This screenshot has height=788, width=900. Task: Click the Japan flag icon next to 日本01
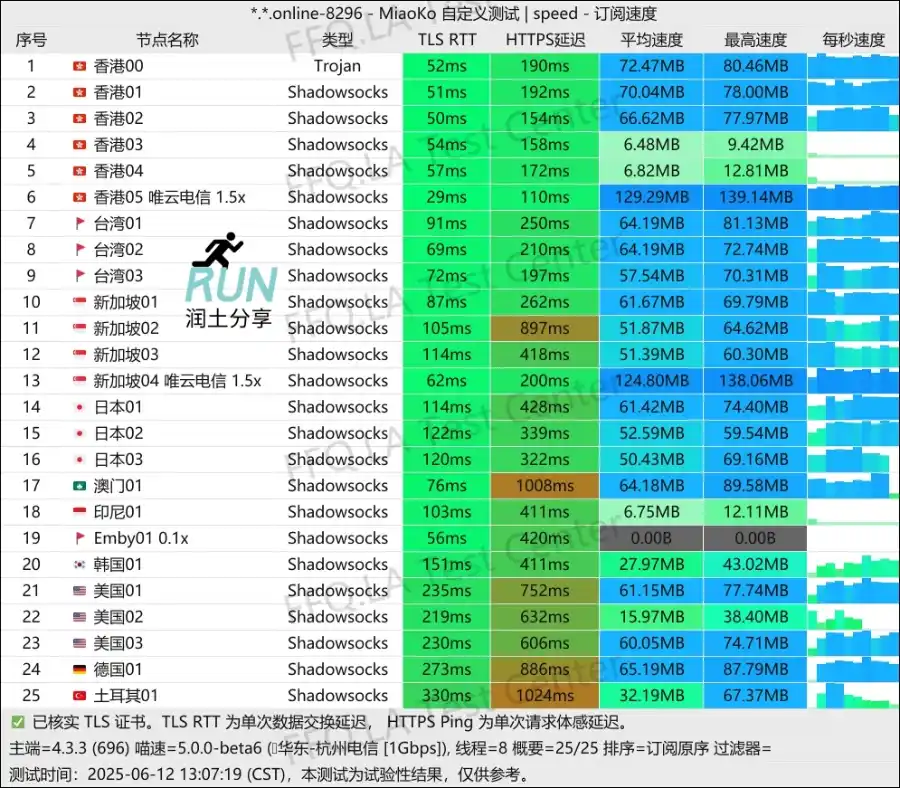pyautogui.click(x=80, y=406)
